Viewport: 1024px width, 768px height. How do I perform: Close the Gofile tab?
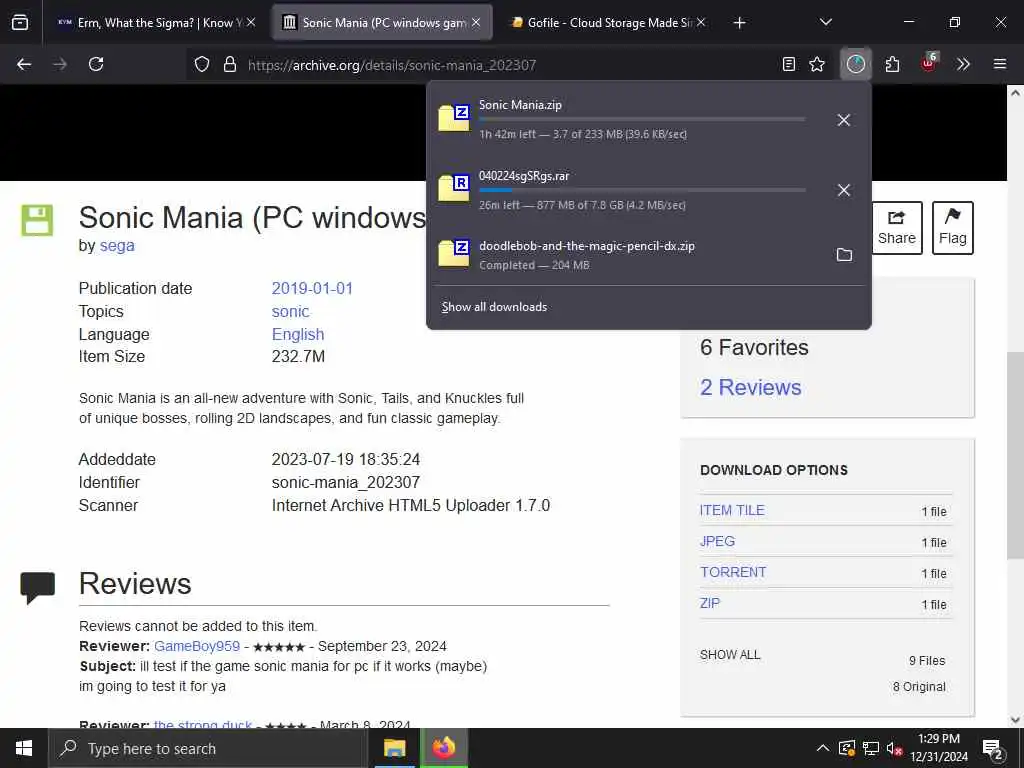click(x=701, y=22)
